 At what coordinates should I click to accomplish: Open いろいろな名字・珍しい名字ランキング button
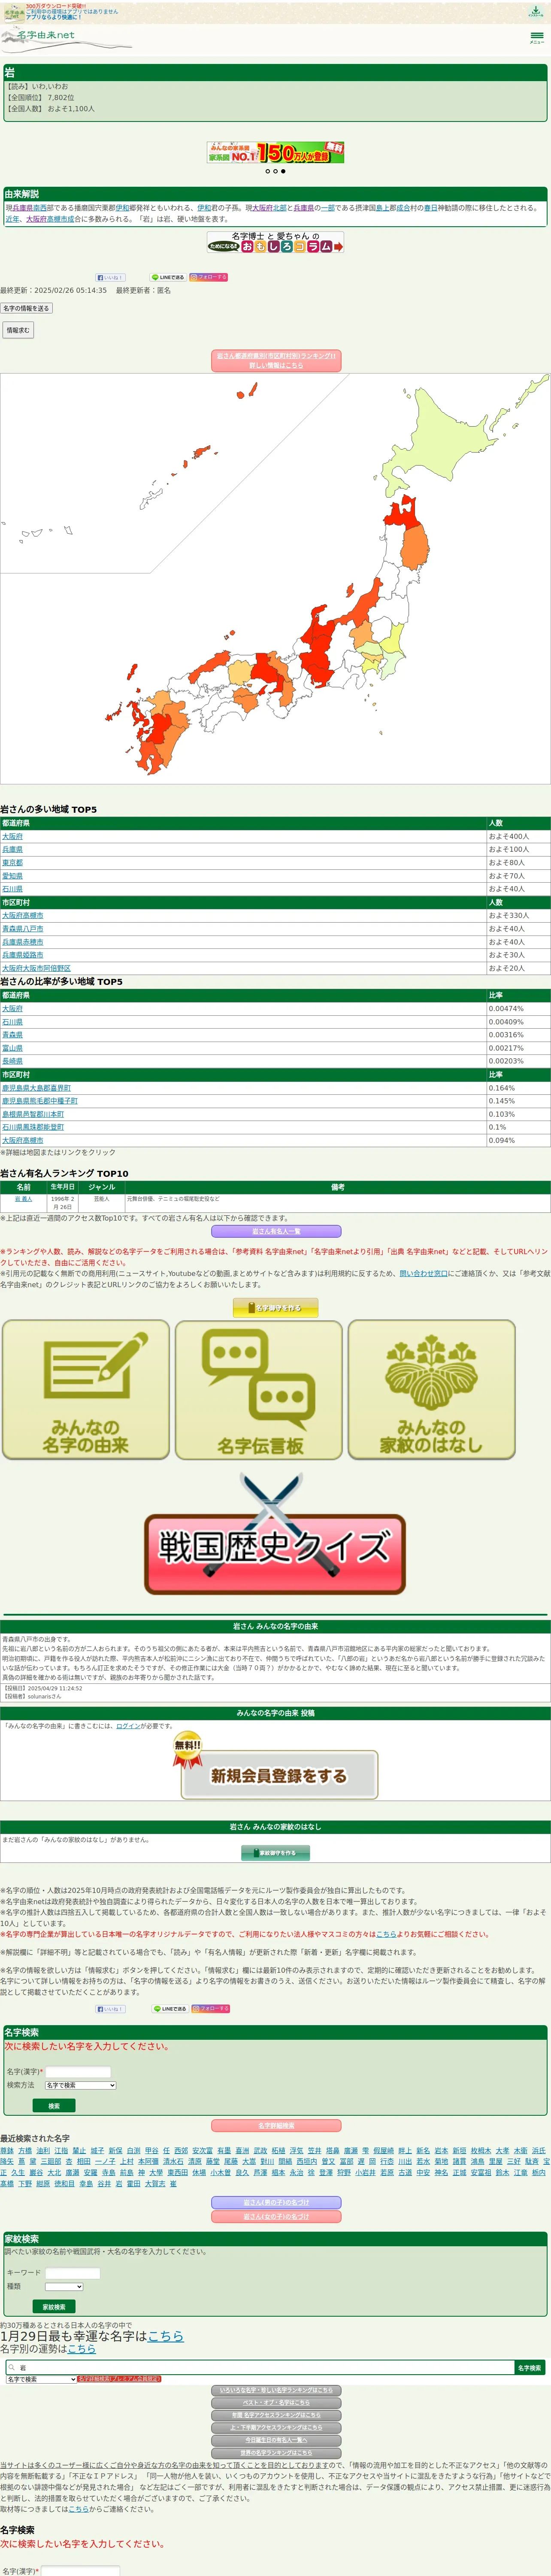coord(276,2391)
